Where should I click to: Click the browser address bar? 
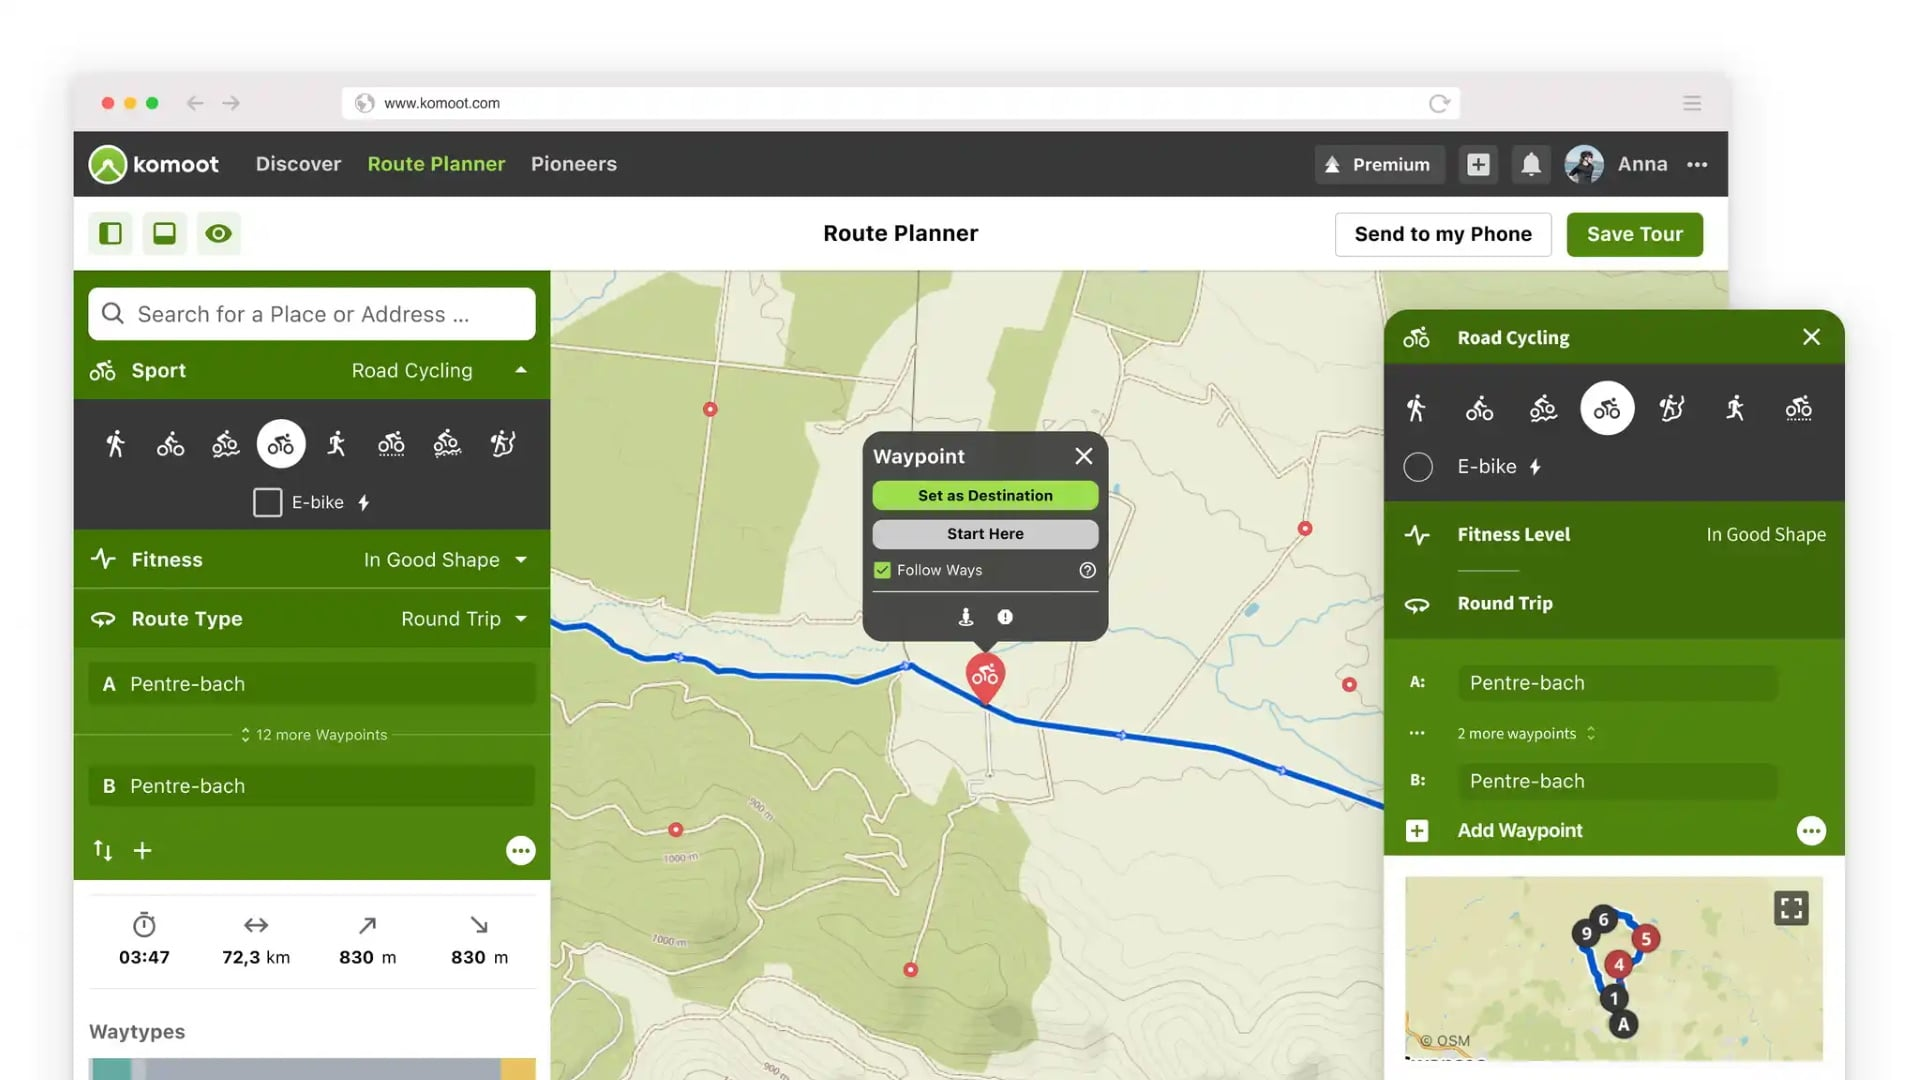900,103
